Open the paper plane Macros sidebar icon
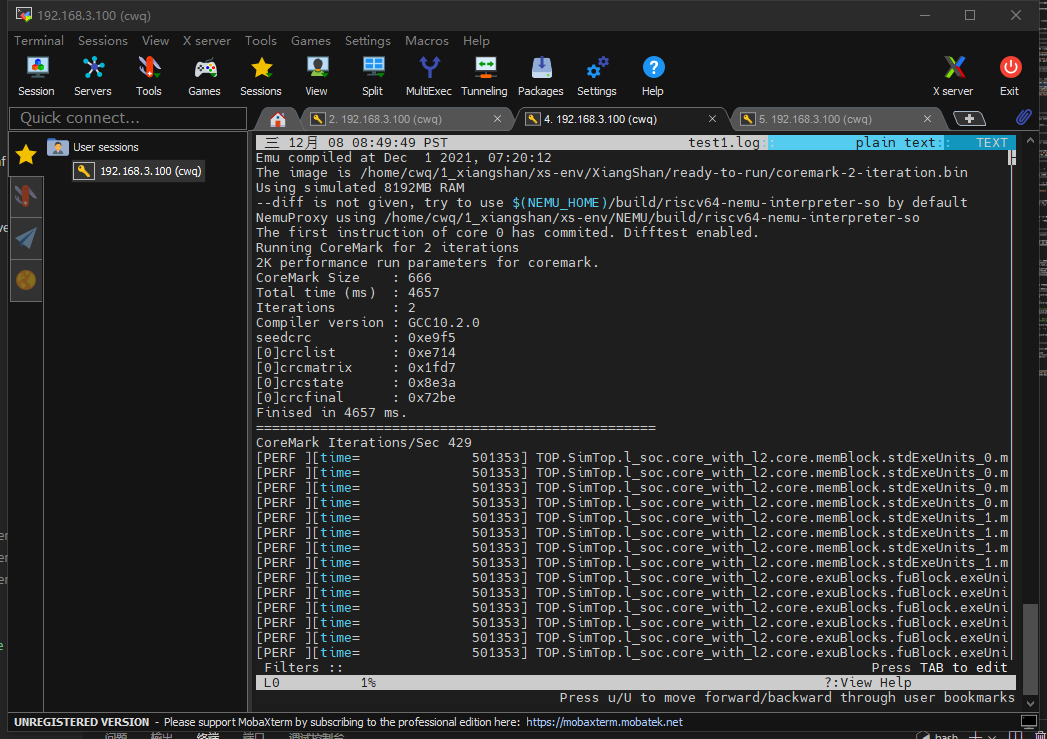Viewport: 1047px width, 739px height. tap(26, 238)
